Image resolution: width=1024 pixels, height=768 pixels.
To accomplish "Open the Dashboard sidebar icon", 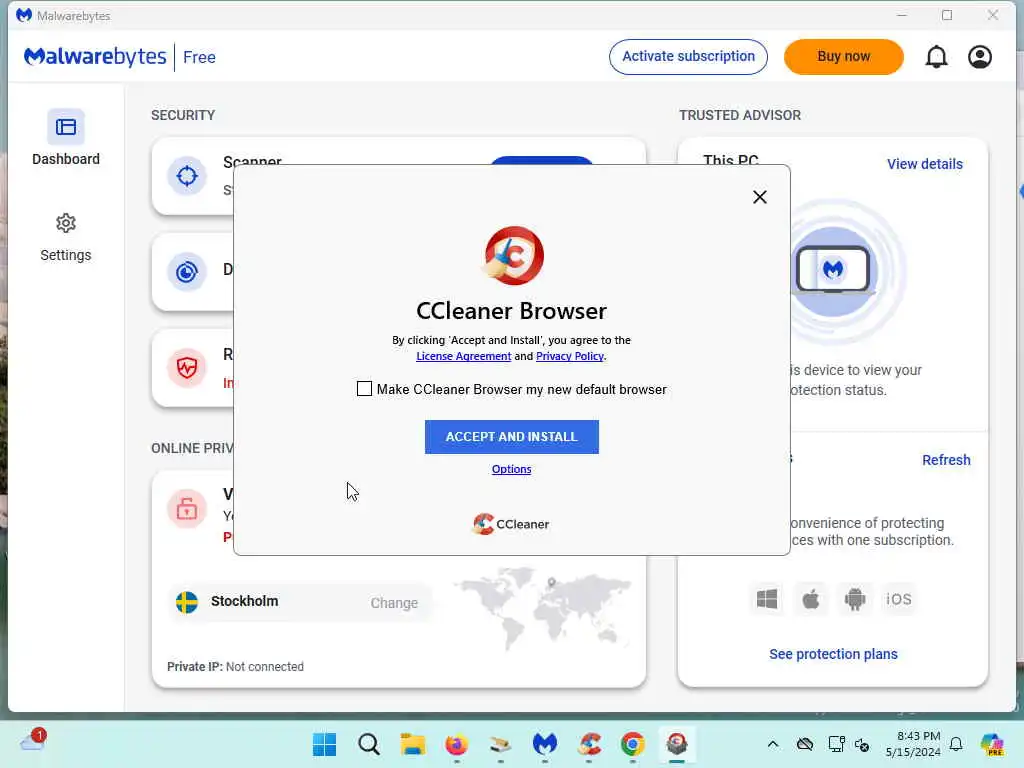I will pyautogui.click(x=65, y=127).
